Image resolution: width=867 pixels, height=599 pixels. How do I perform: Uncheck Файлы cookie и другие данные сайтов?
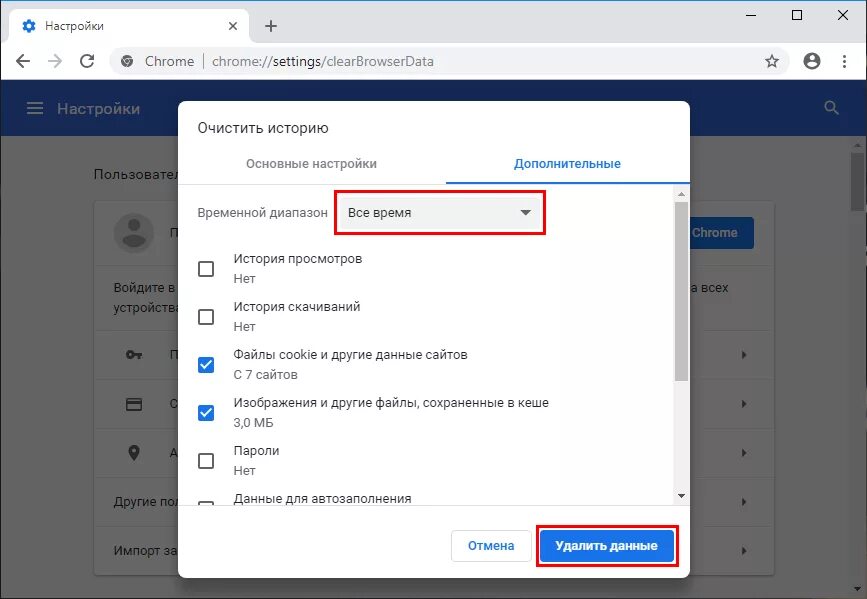click(206, 365)
